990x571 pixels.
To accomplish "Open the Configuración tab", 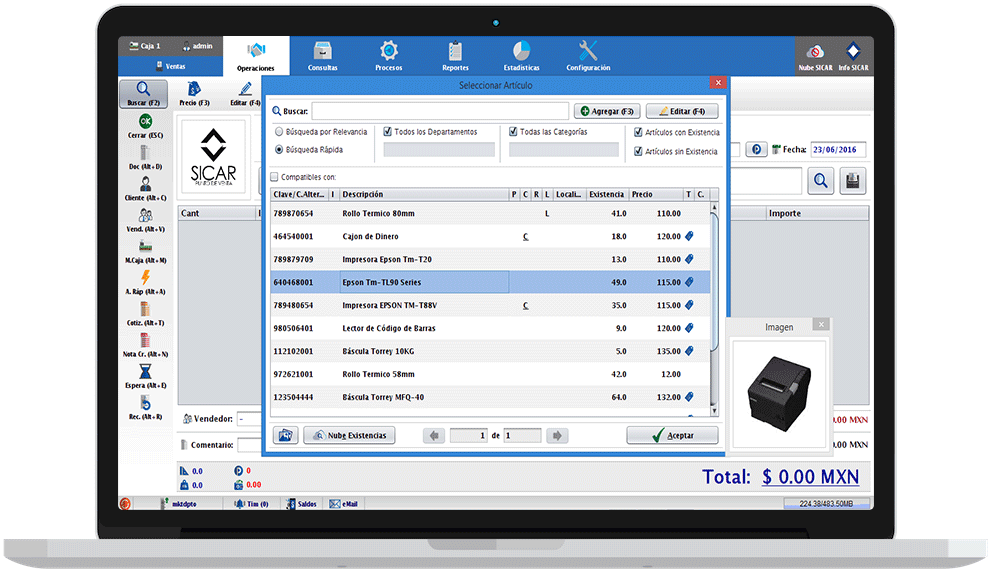I will (588, 56).
